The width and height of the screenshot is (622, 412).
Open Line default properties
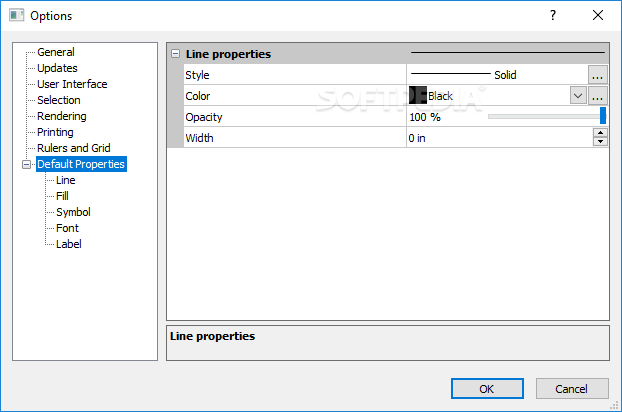click(65, 180)
